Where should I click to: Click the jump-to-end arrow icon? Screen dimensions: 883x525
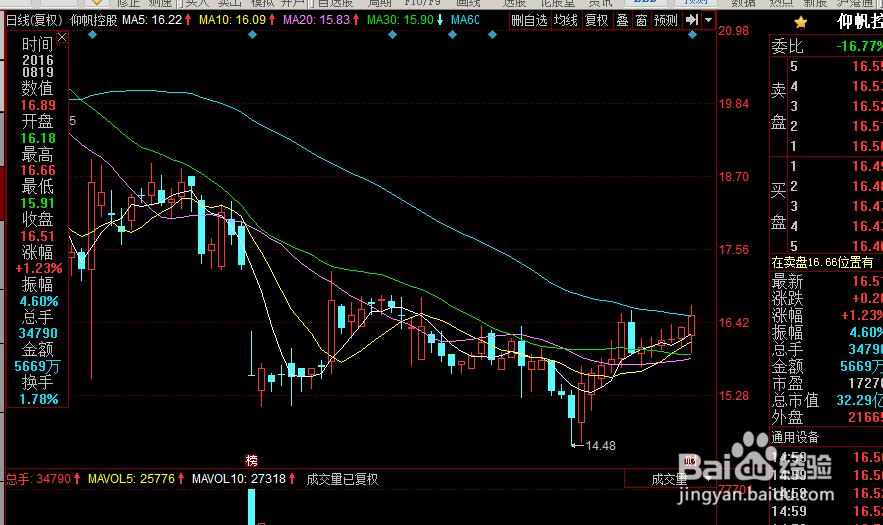(692, 20)
